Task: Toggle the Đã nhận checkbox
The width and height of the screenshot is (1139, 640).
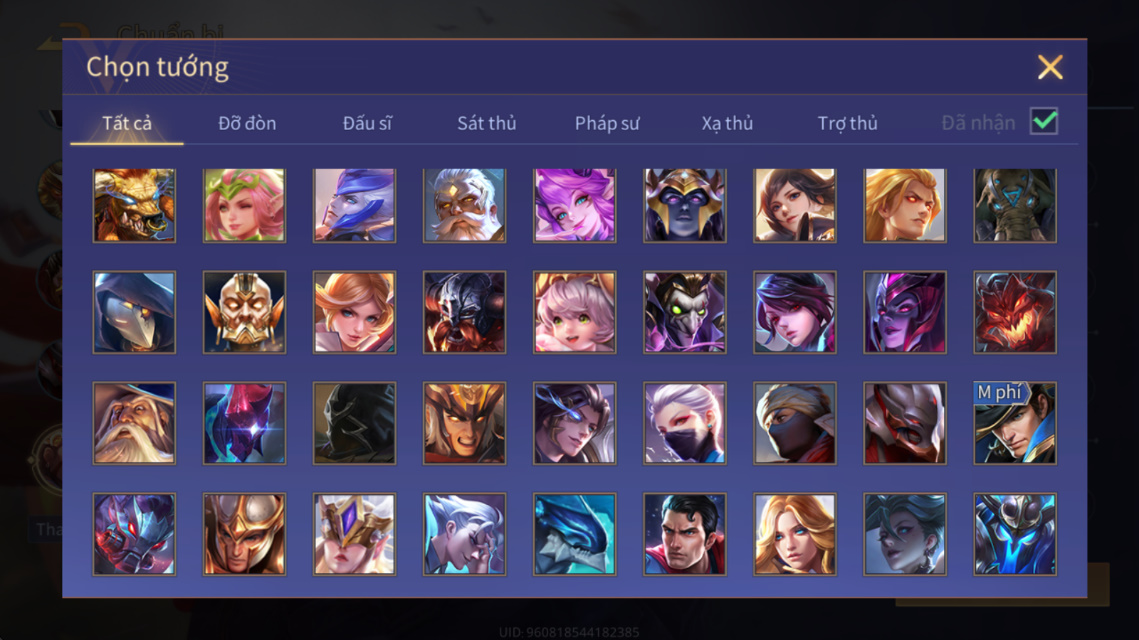Action: click(1044, 121)
